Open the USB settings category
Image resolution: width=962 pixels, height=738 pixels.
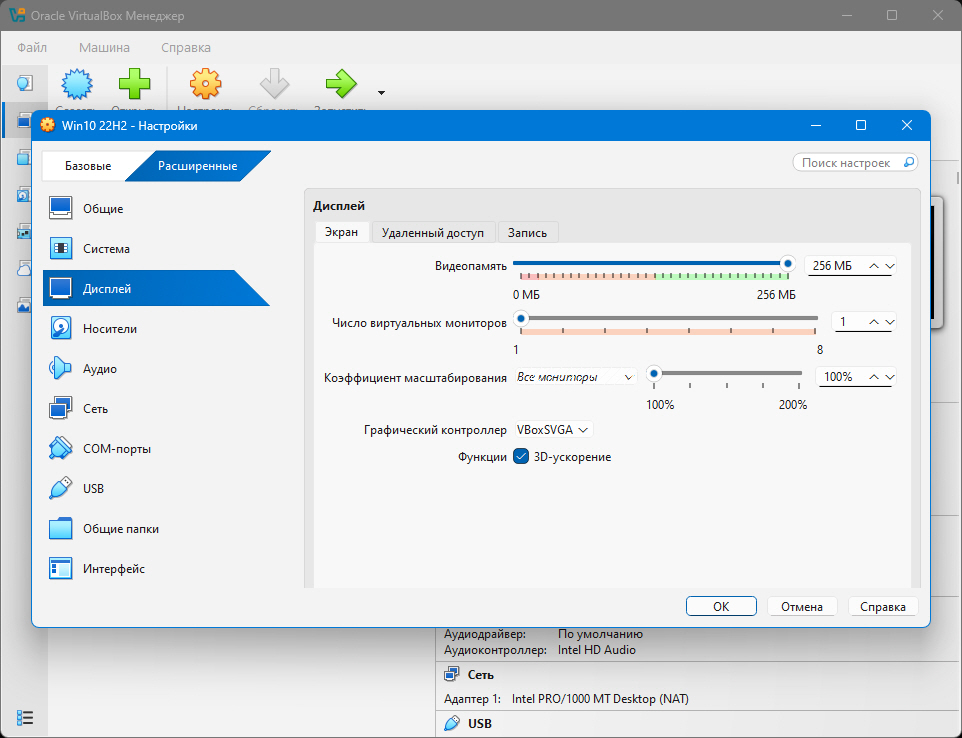pyautogui.click(x=156, y=488)
